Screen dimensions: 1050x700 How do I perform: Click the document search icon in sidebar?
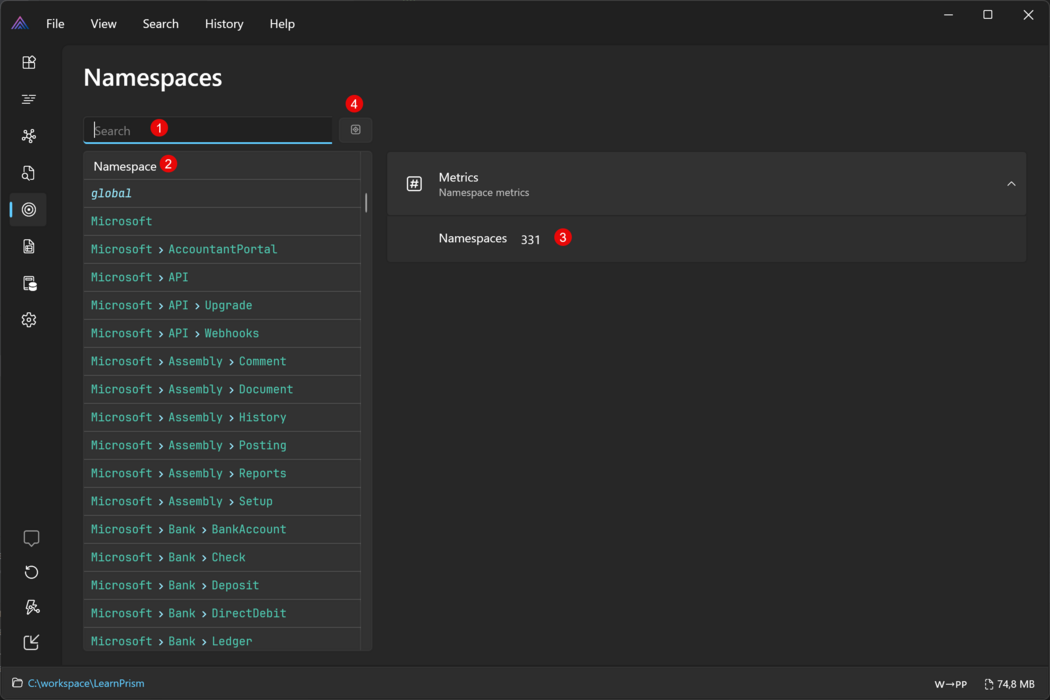[x=29, y=173]
